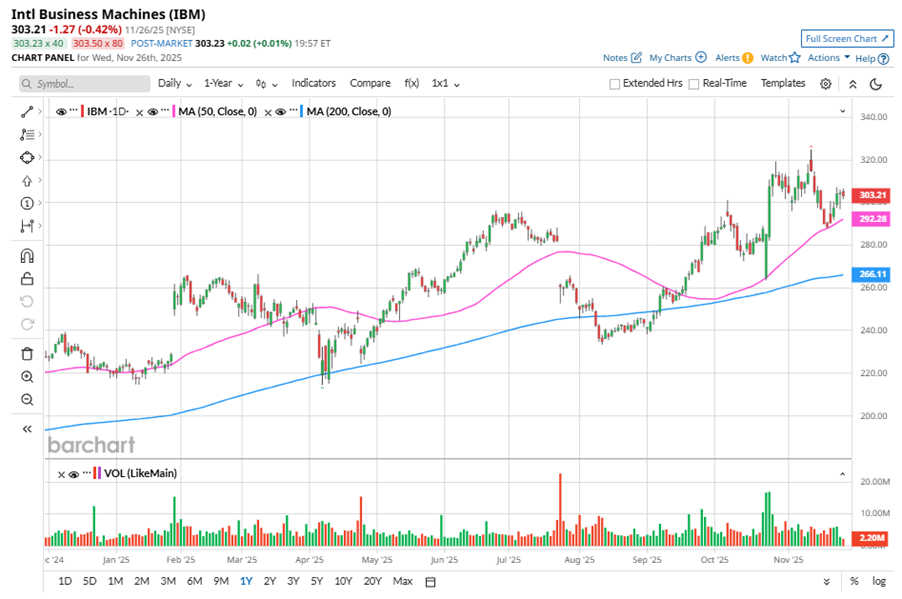
Task: Zoom in on the chart
Action: click(x=27, y=376)
